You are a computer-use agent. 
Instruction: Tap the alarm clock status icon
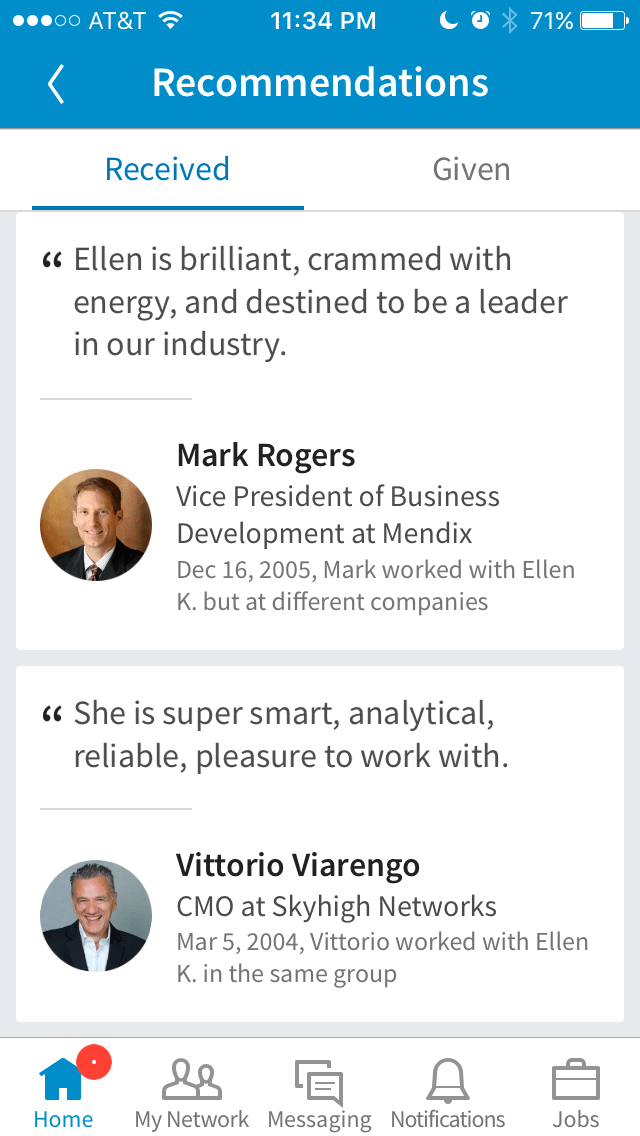[x=481, y=20]
